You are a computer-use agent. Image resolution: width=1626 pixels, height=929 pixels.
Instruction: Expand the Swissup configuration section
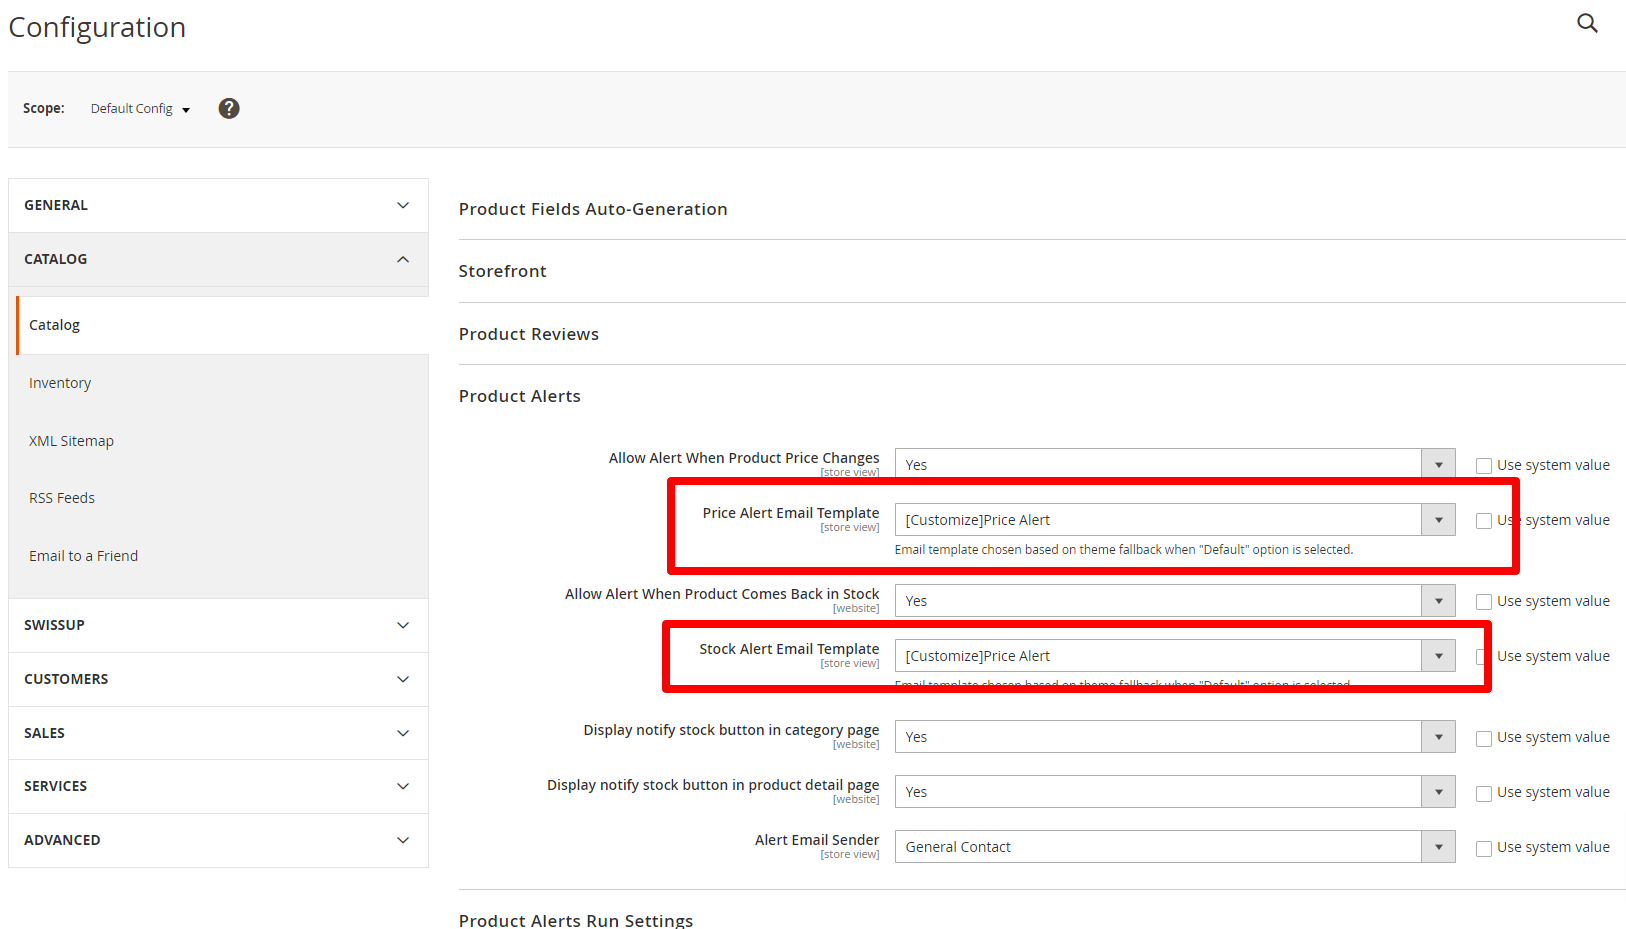tap(218, 625)
